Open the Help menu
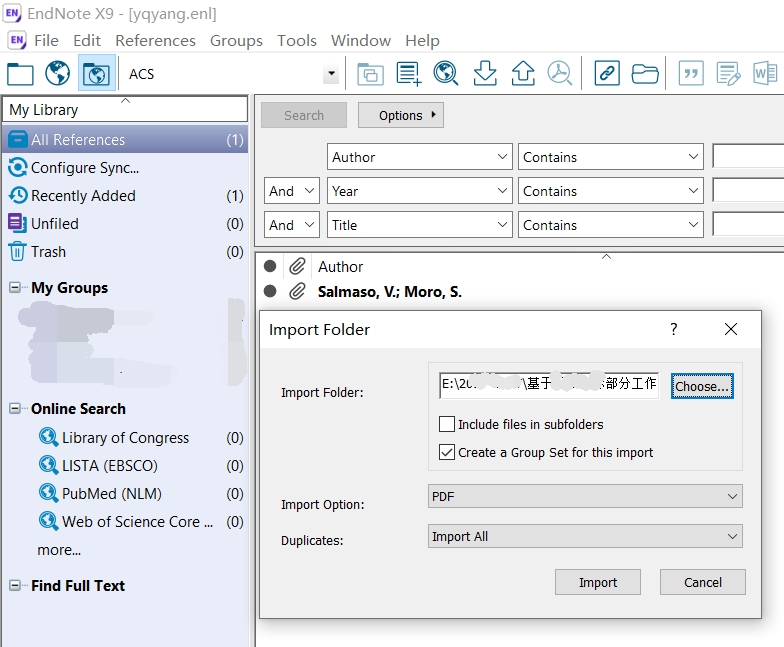This screenshot has height=647, width=784. tap(422, 40)
